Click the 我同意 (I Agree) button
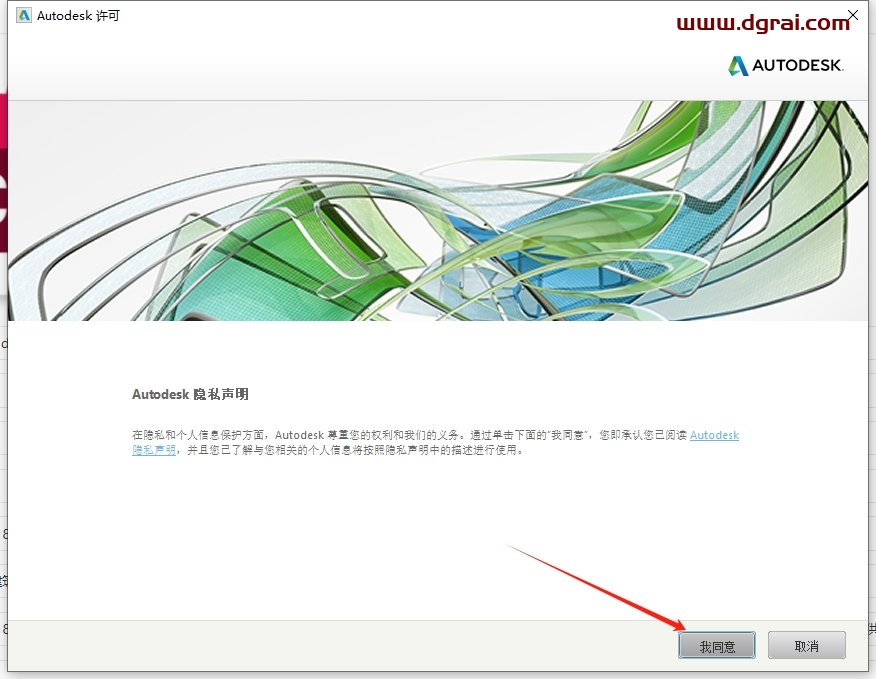 [x=717, y=645]
